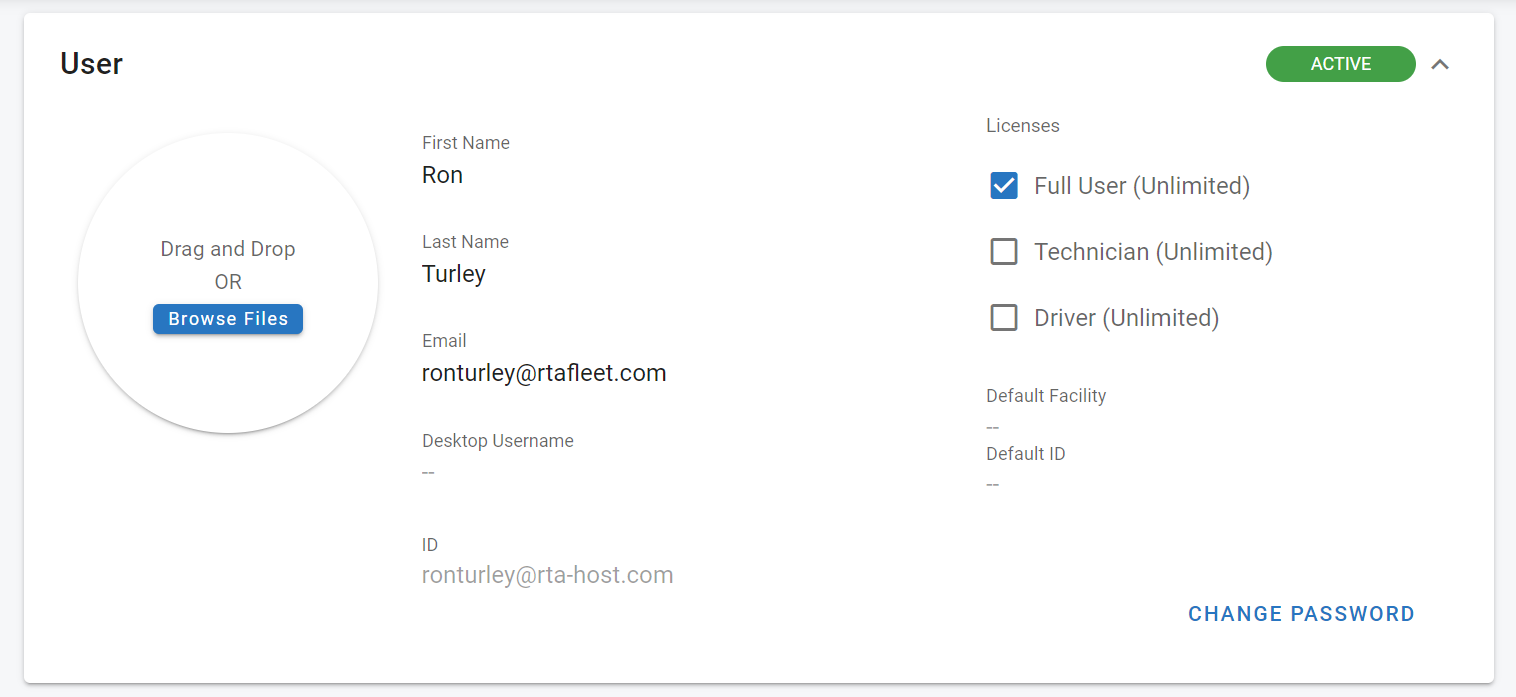Enable the Technician license checkbox
1516x697 pixels.
(1004, 252)
